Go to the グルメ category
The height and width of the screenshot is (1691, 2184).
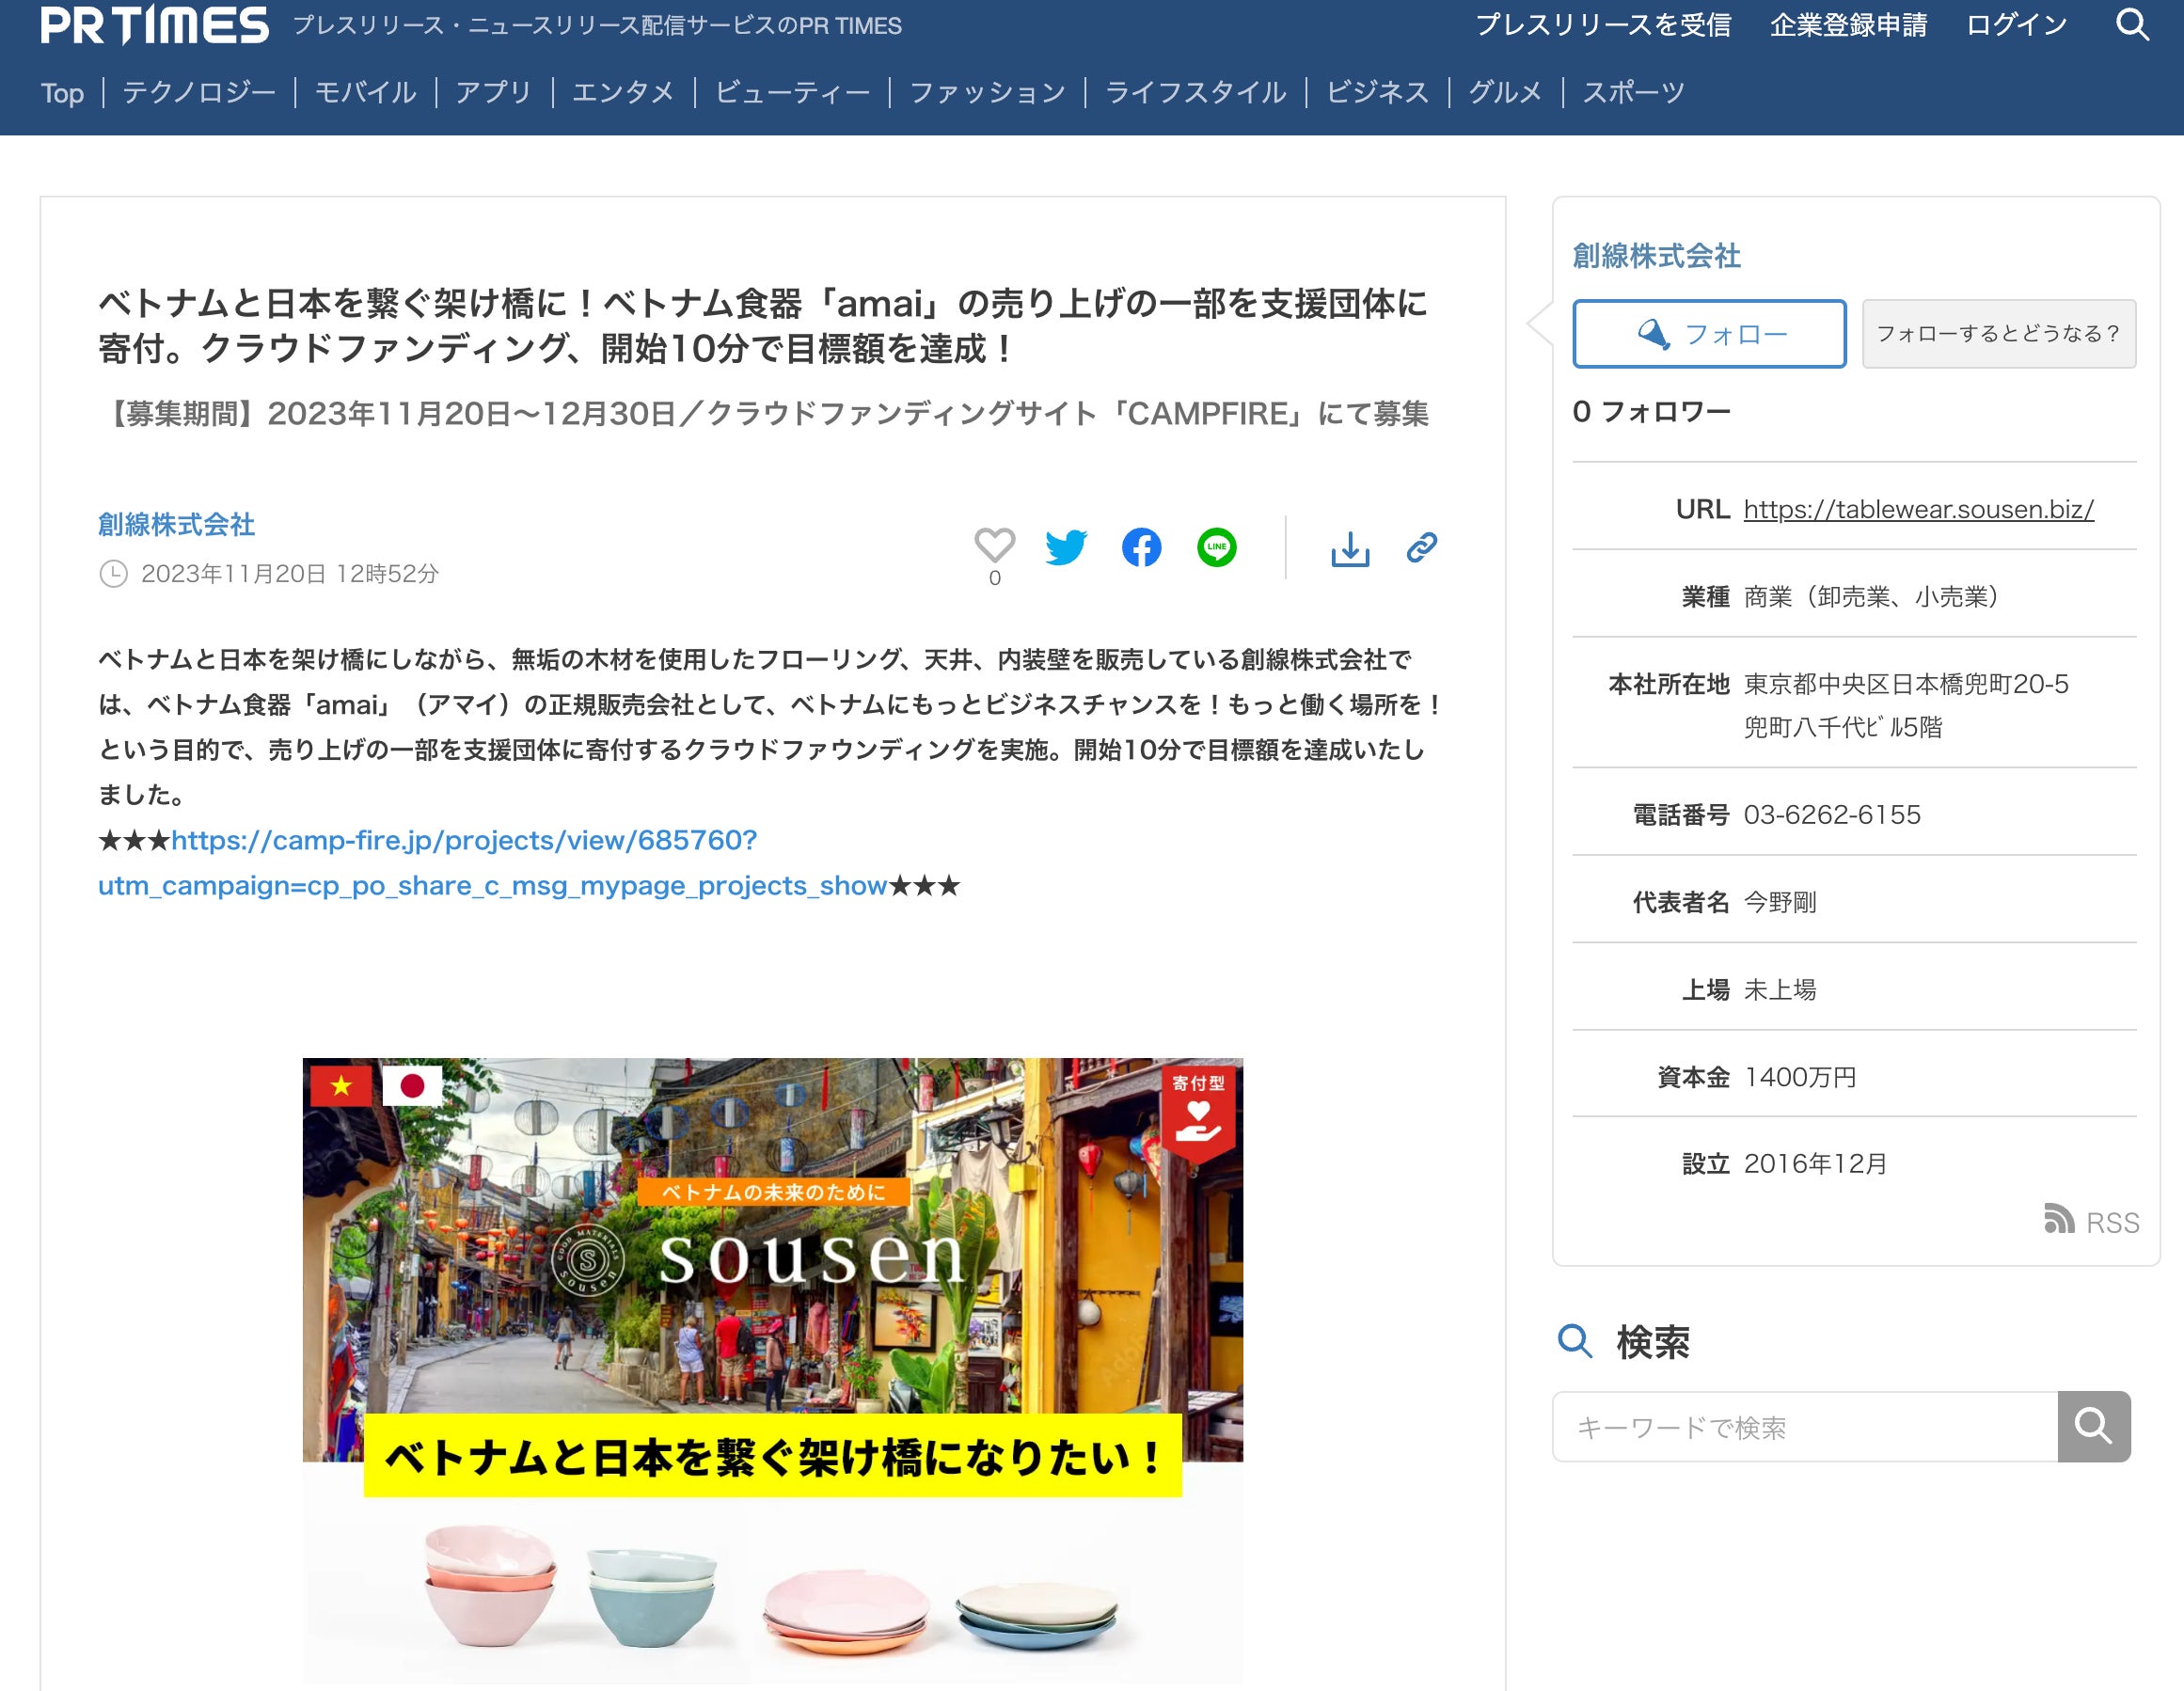coord(1504,93)
